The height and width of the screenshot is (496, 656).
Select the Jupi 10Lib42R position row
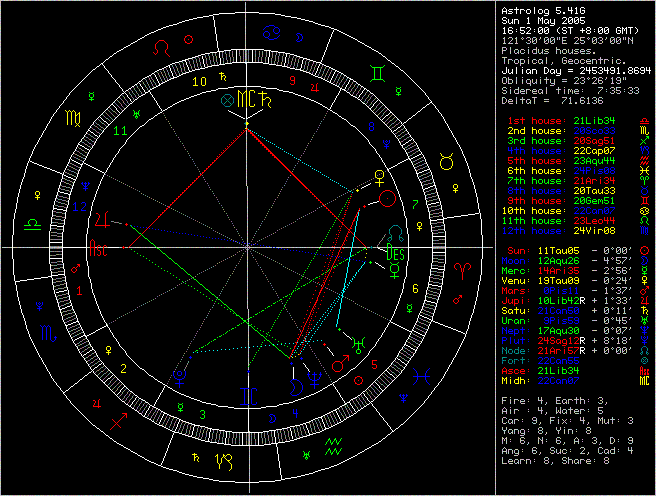pos(571,300)
